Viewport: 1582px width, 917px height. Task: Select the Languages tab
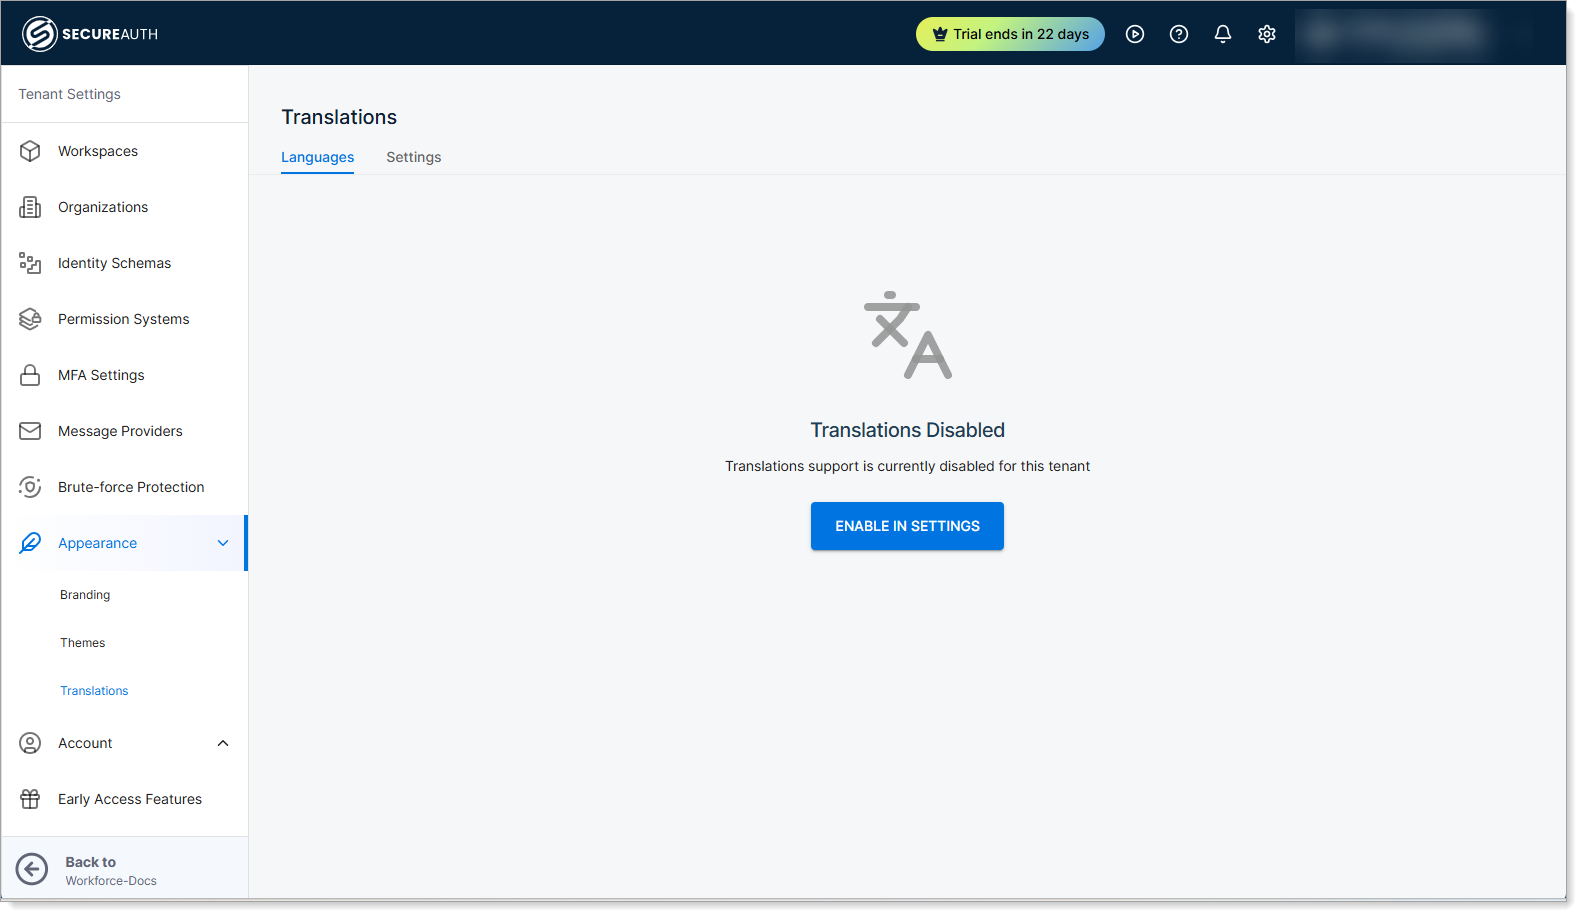click(317, 157)
